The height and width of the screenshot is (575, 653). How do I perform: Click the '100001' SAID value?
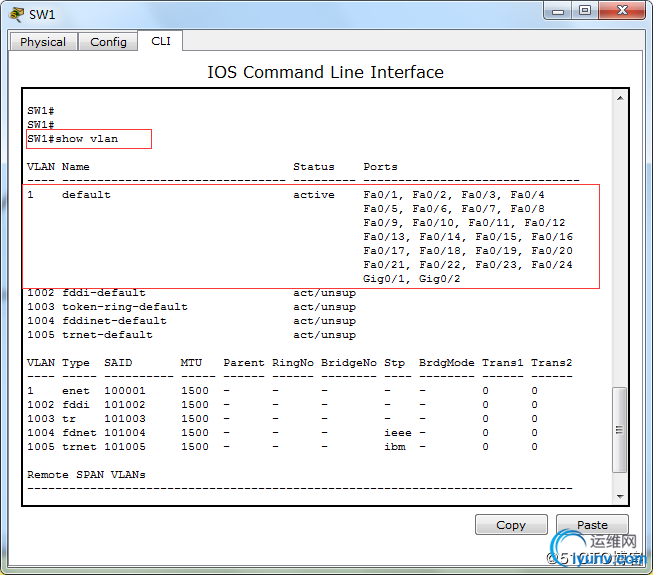coord(125,391)
